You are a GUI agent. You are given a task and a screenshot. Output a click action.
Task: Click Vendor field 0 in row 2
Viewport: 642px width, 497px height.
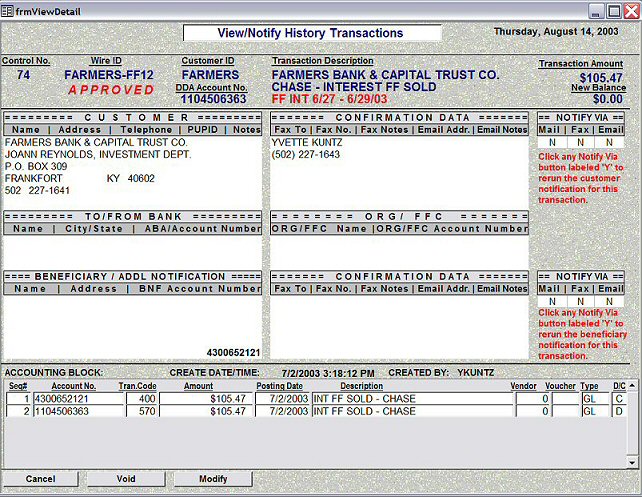coord(533,411)
